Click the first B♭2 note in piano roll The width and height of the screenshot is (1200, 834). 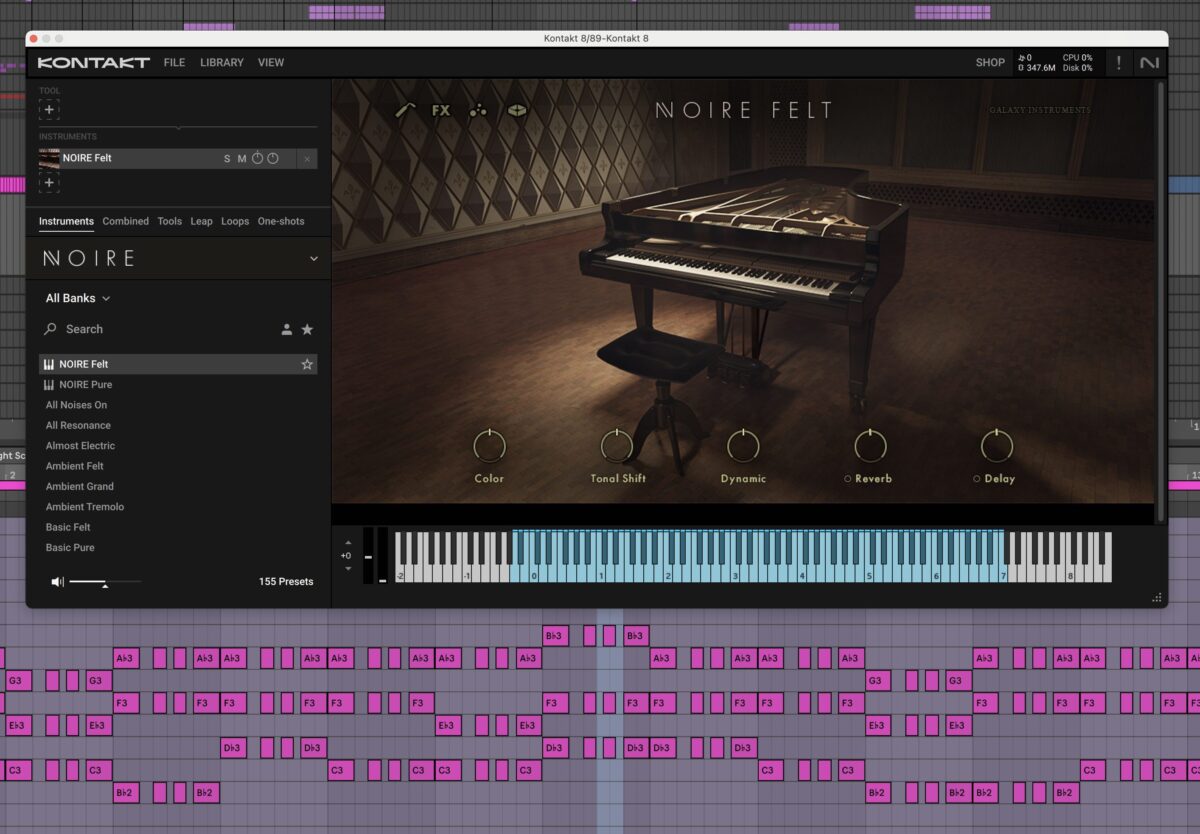pos(126,793)
